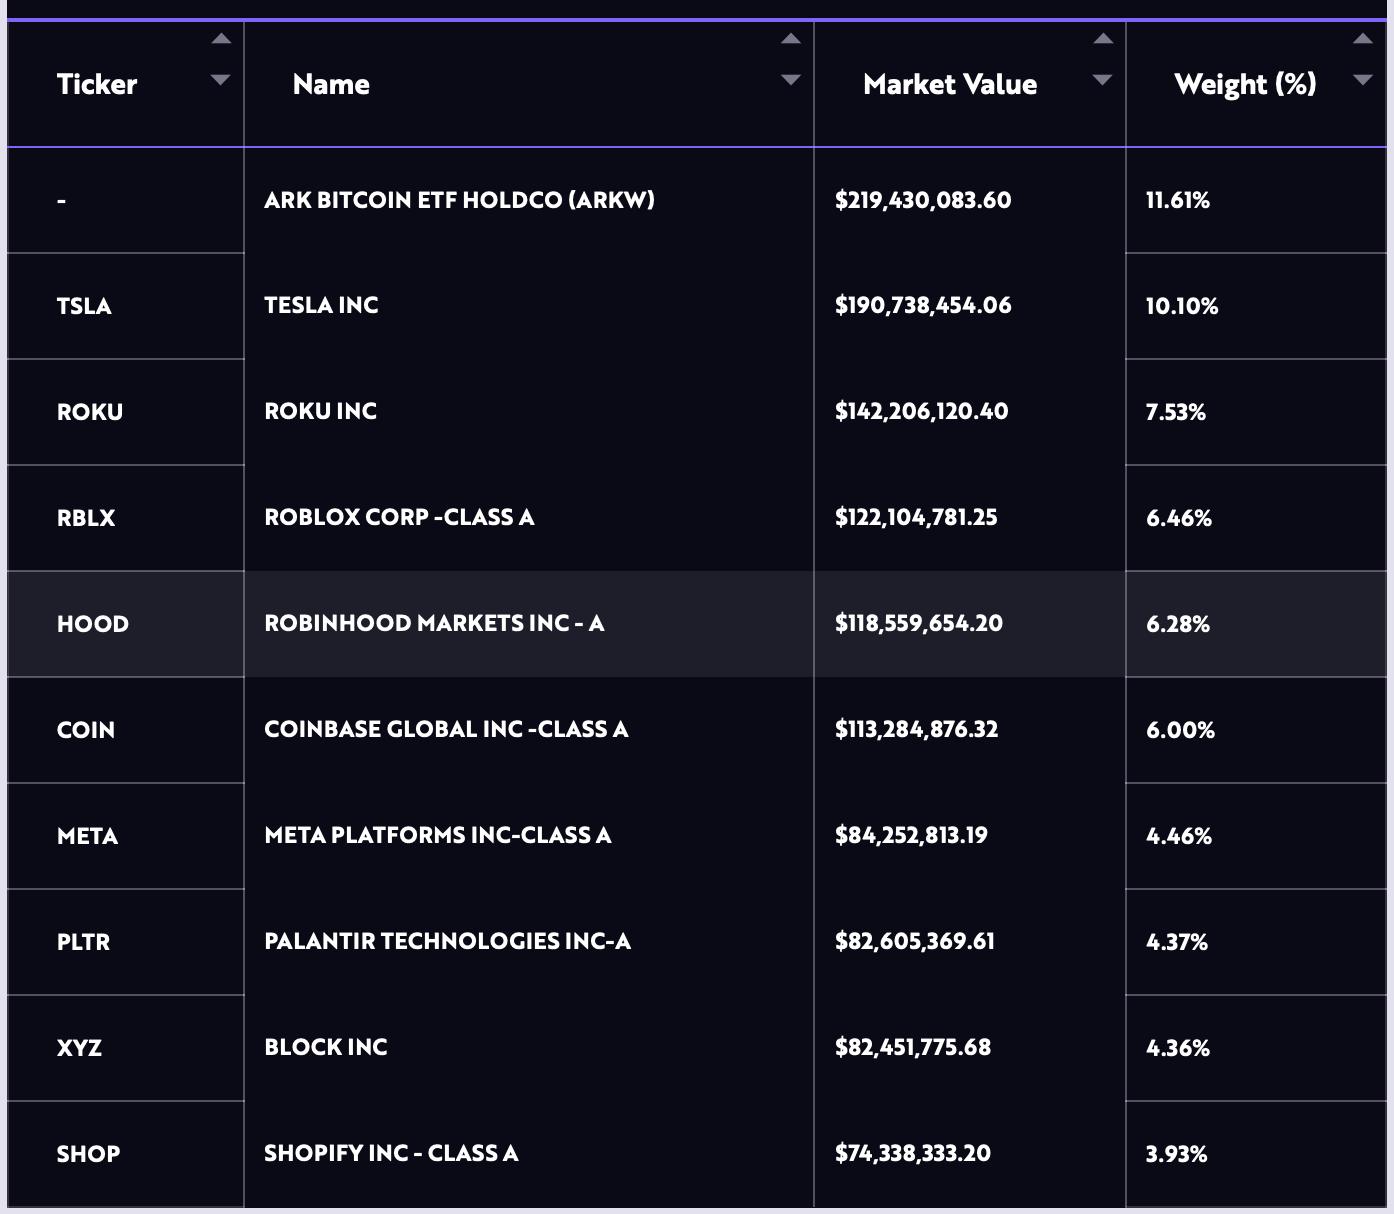This screenshot has height=1214, width=1394.
Task: Click market value $142,206,120.40
Action: click(x=922, y=411)
